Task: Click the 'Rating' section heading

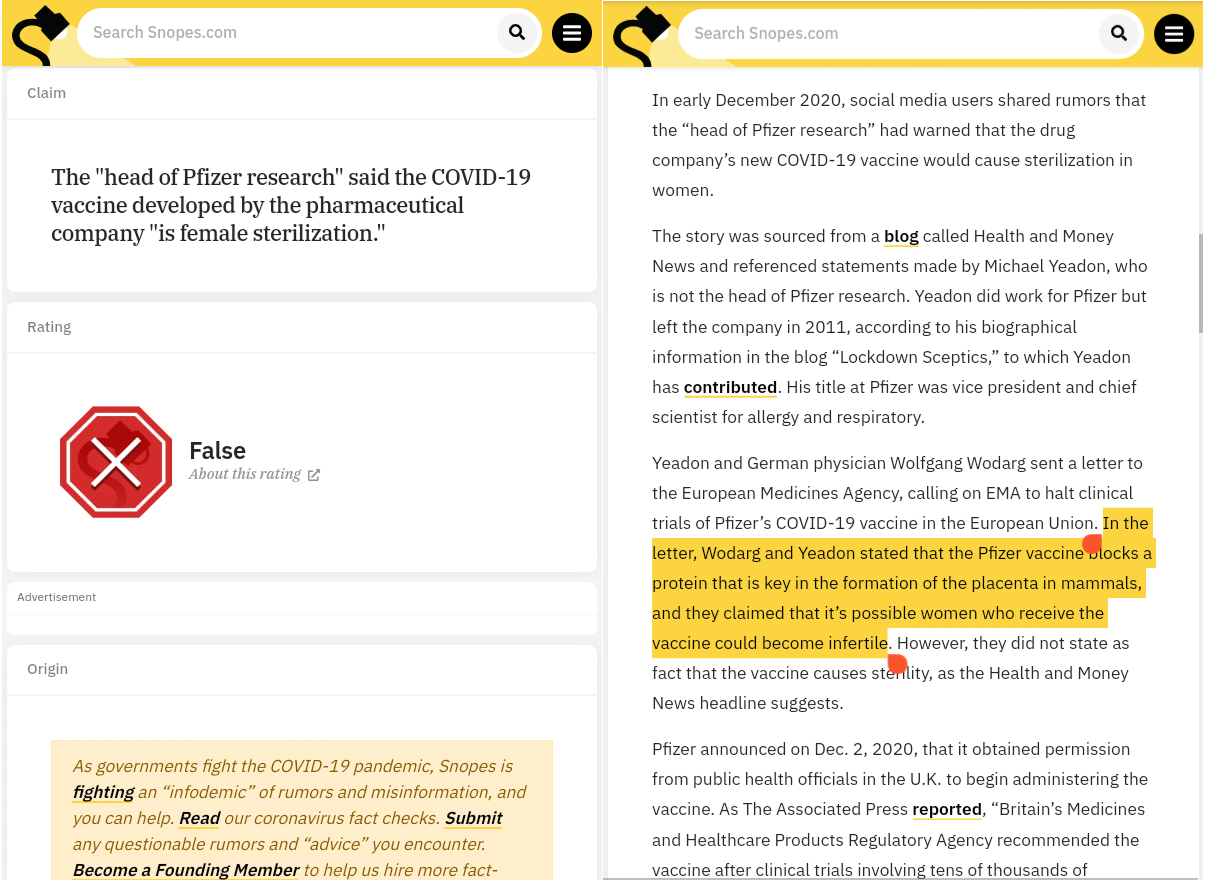Action: [49, 327]
